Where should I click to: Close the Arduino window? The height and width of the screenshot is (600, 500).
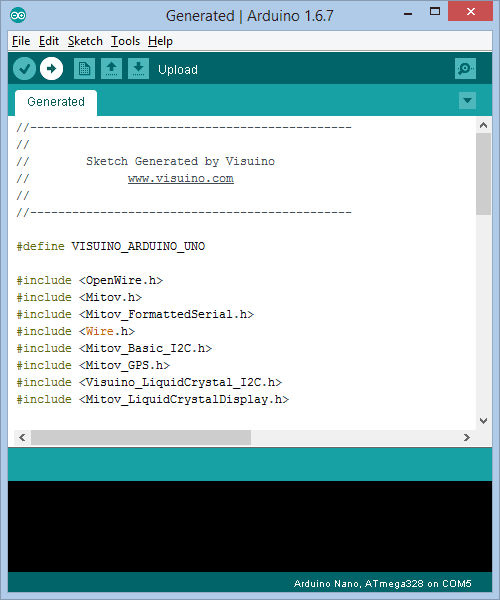pos(471,11)
